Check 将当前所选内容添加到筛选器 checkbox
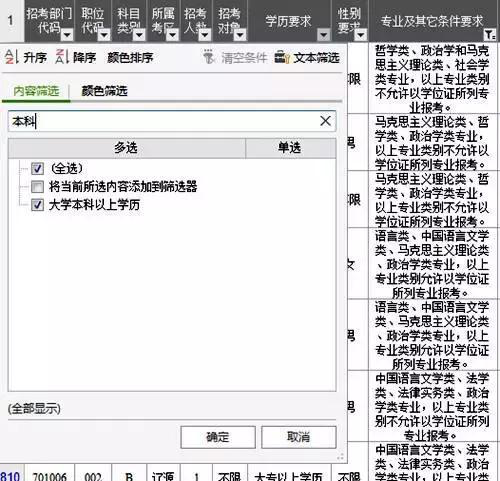 [37, 187]
